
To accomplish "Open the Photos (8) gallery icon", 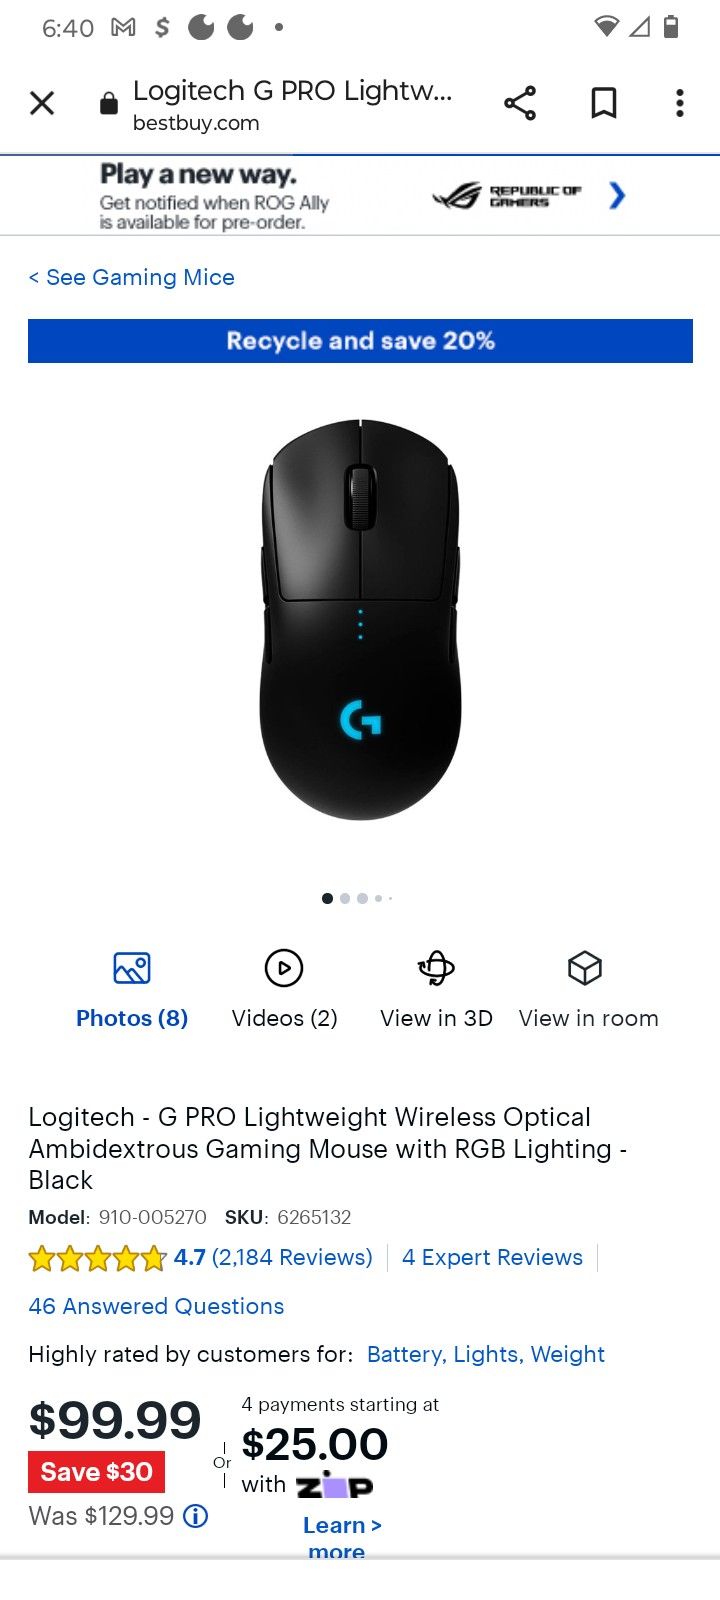I will (132, 968).
